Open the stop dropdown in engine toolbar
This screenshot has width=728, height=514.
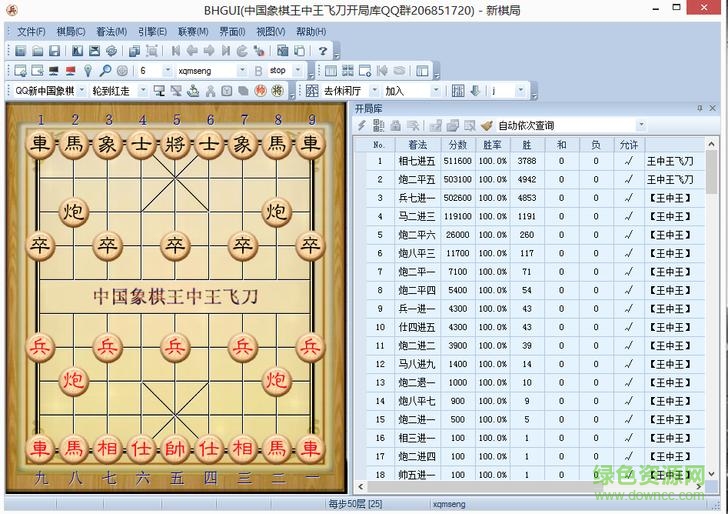click(x=298, y=71)
